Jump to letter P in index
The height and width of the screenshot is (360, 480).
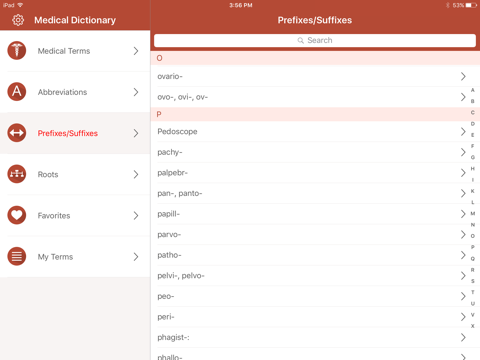[473, 247]
